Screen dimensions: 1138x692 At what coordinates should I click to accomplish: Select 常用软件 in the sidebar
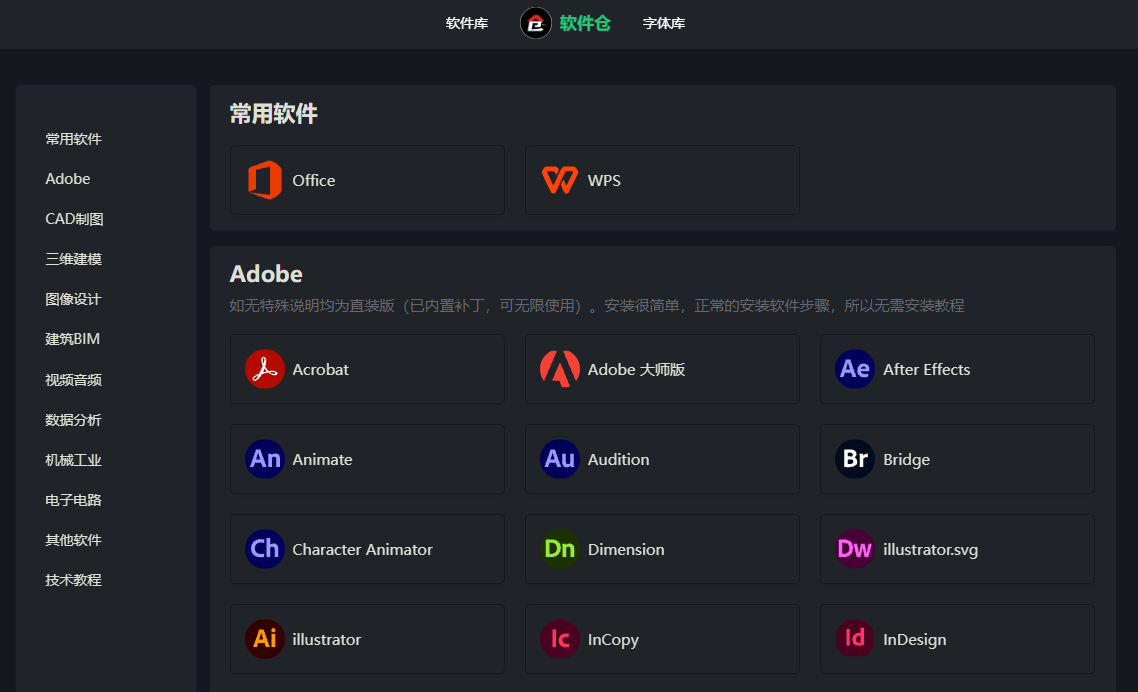[73, 139]
